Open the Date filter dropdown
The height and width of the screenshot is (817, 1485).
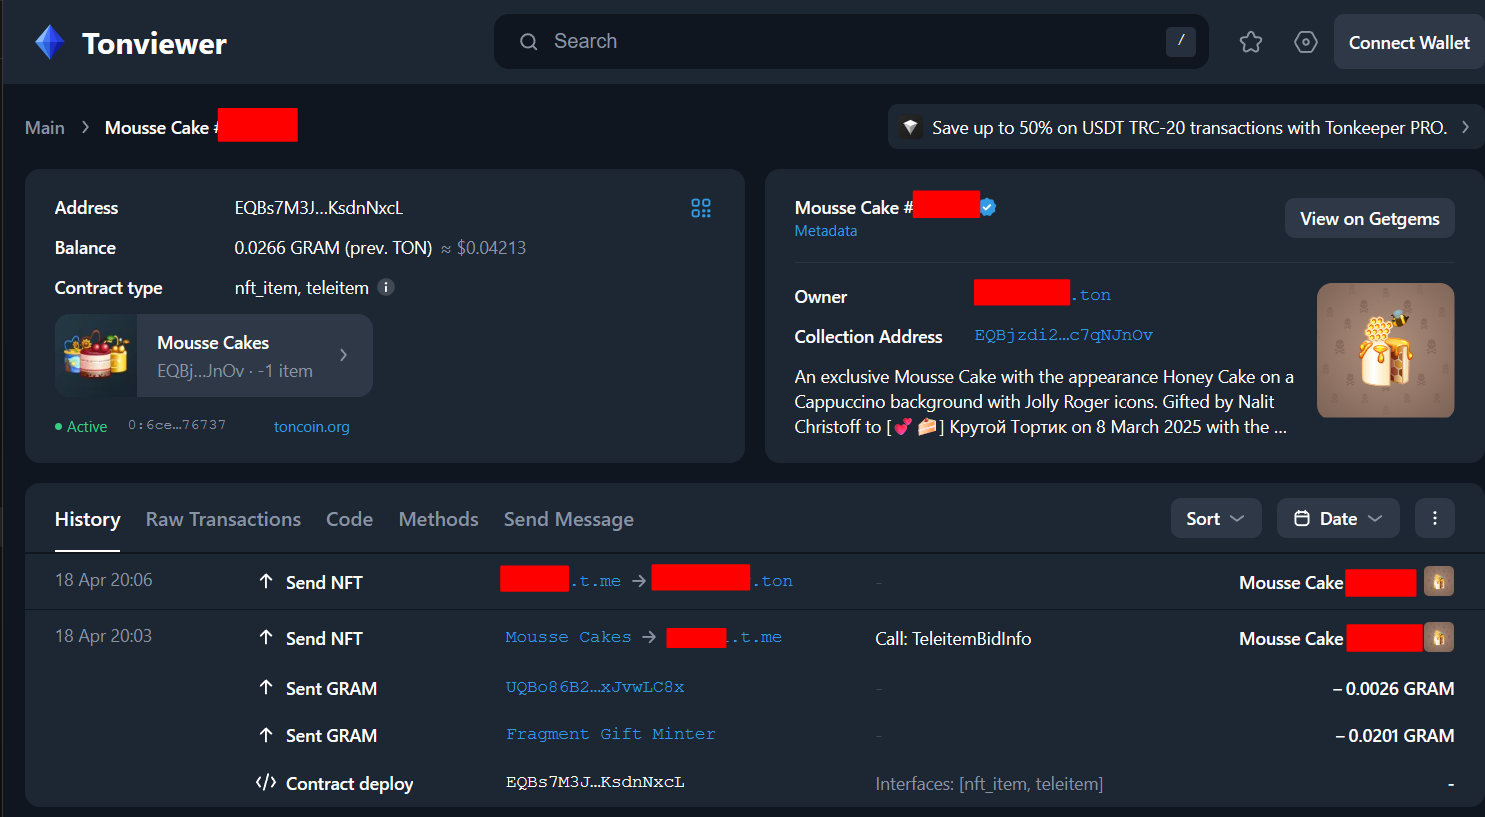click(x=1338, y=518)
